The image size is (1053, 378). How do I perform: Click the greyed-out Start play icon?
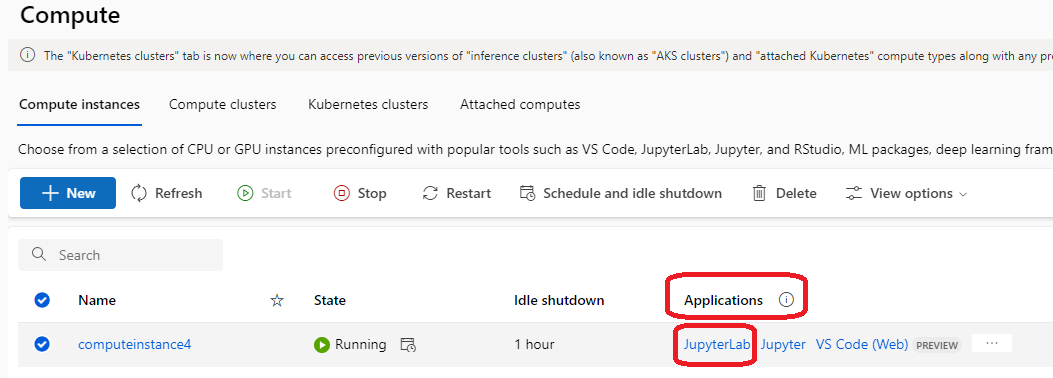pyautogui.click(x=245, y=193)
